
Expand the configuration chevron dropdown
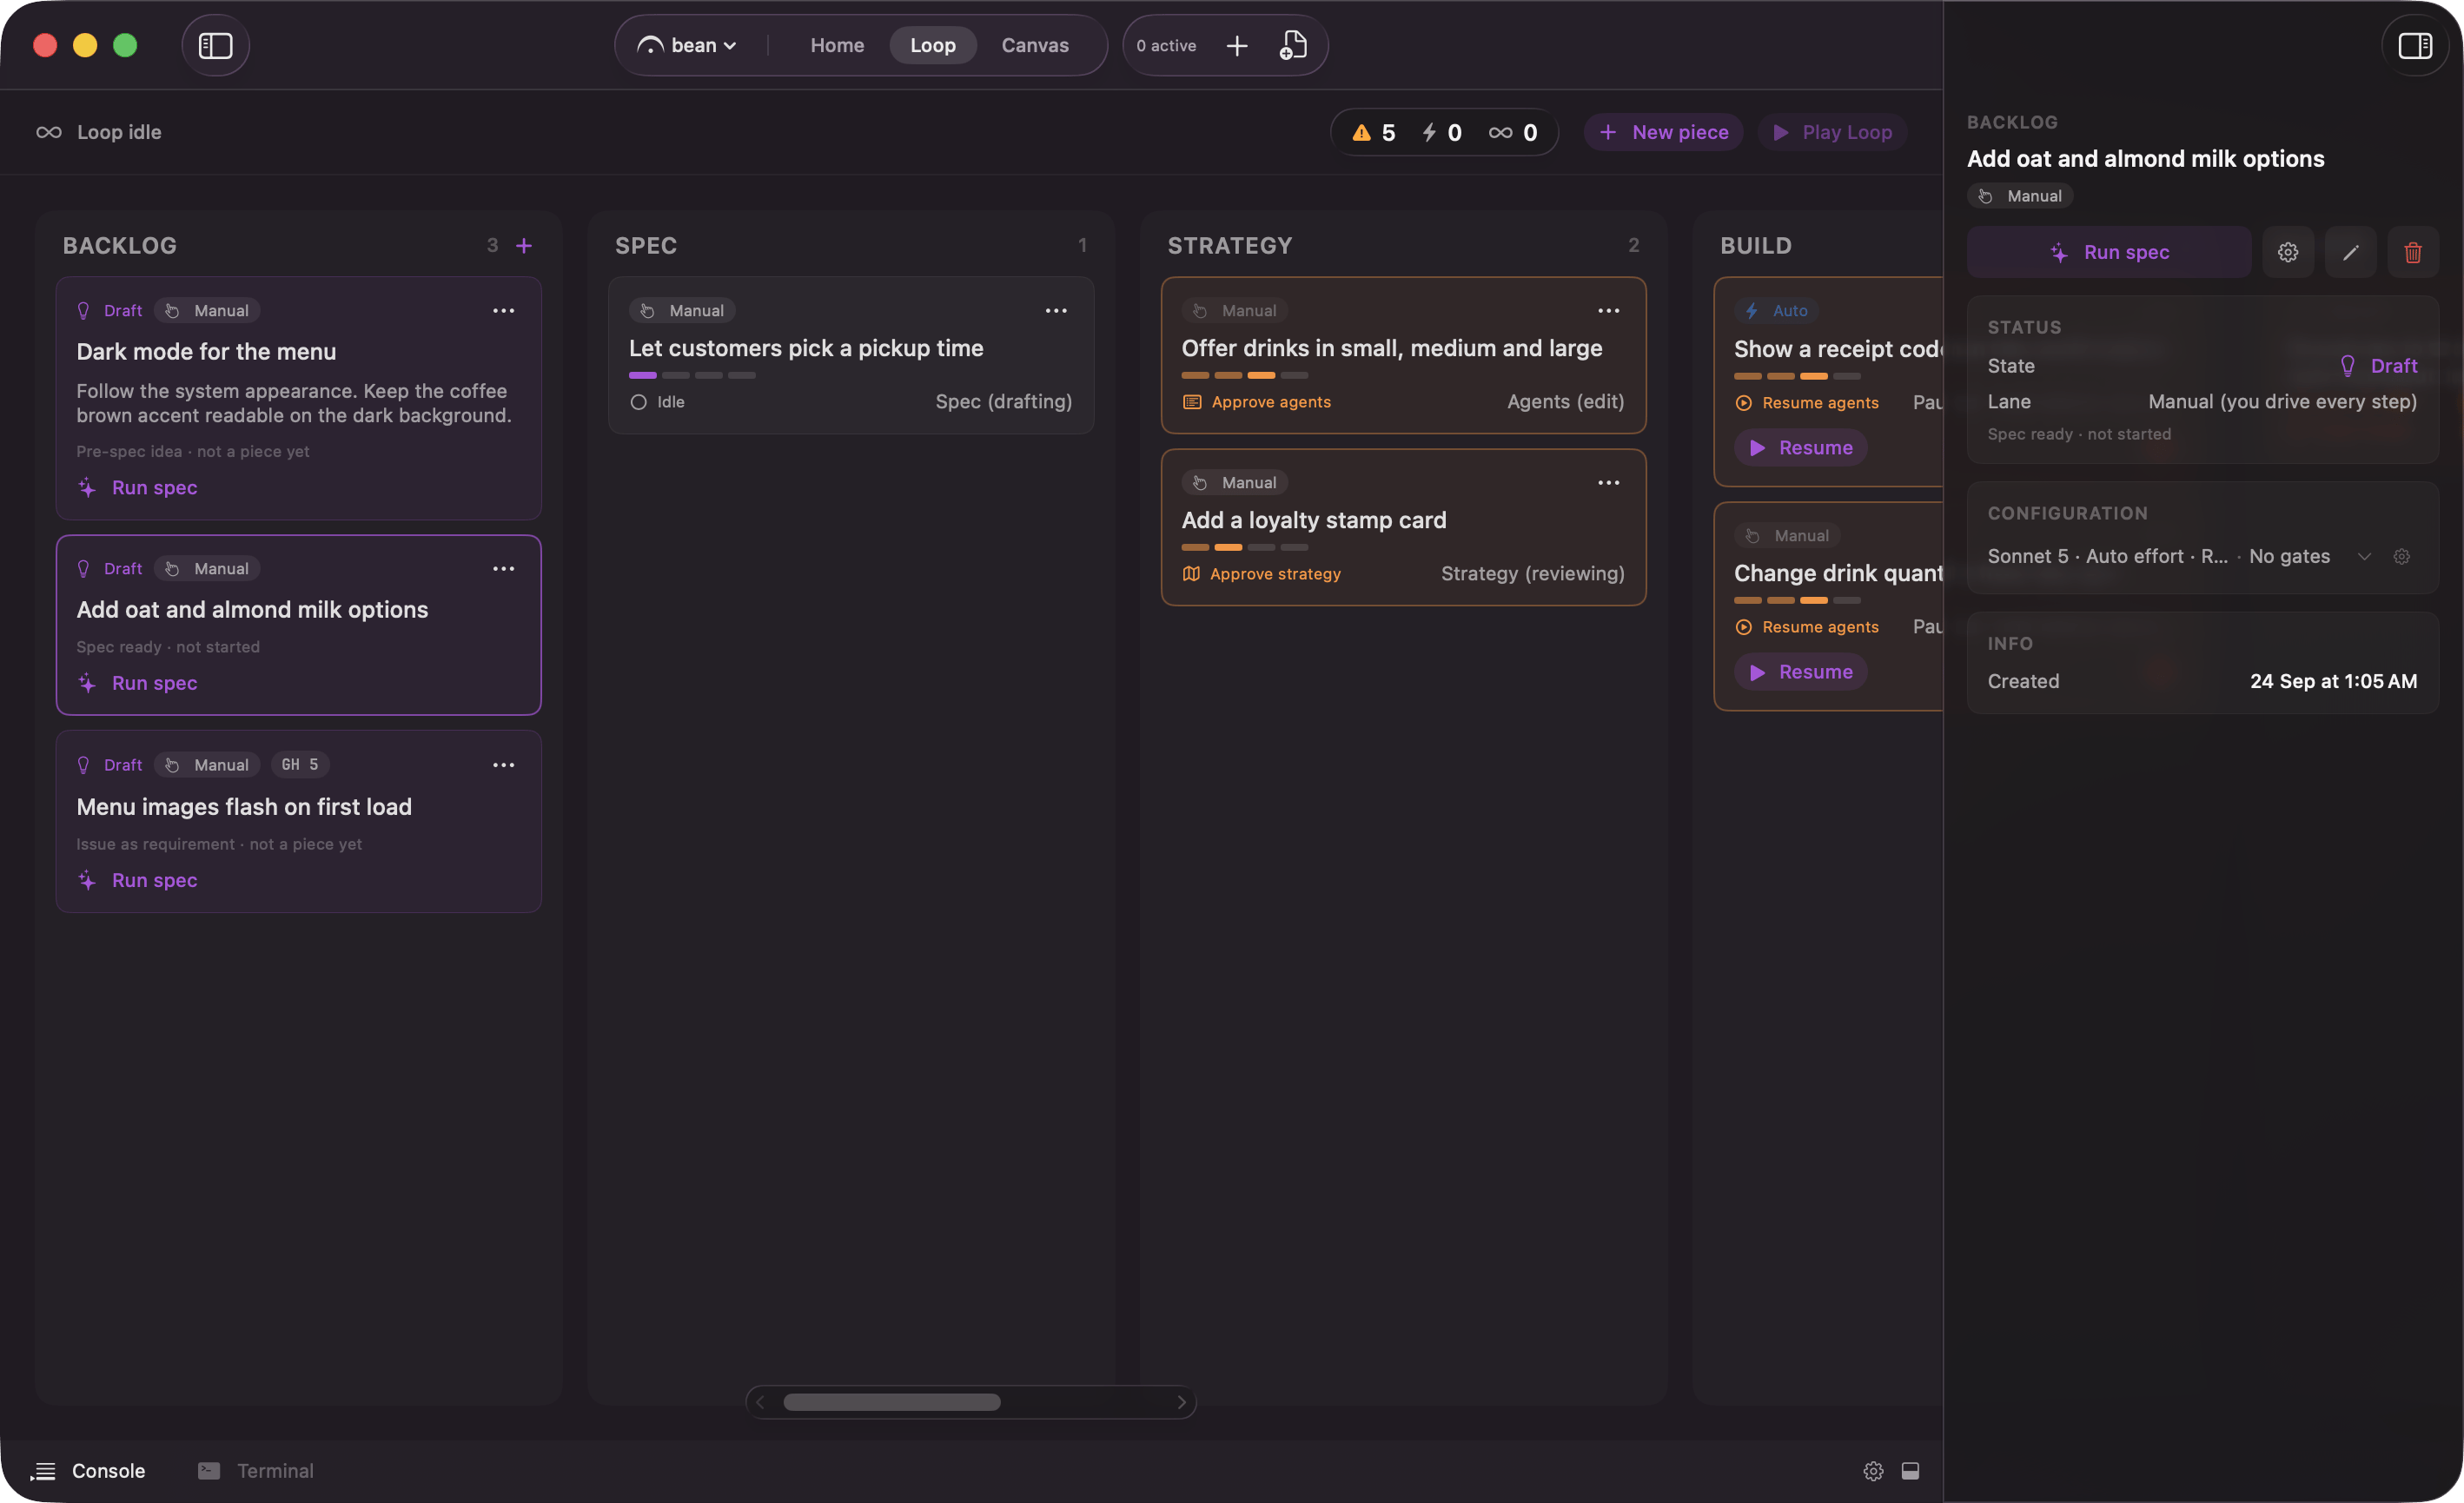[2364, 556]
